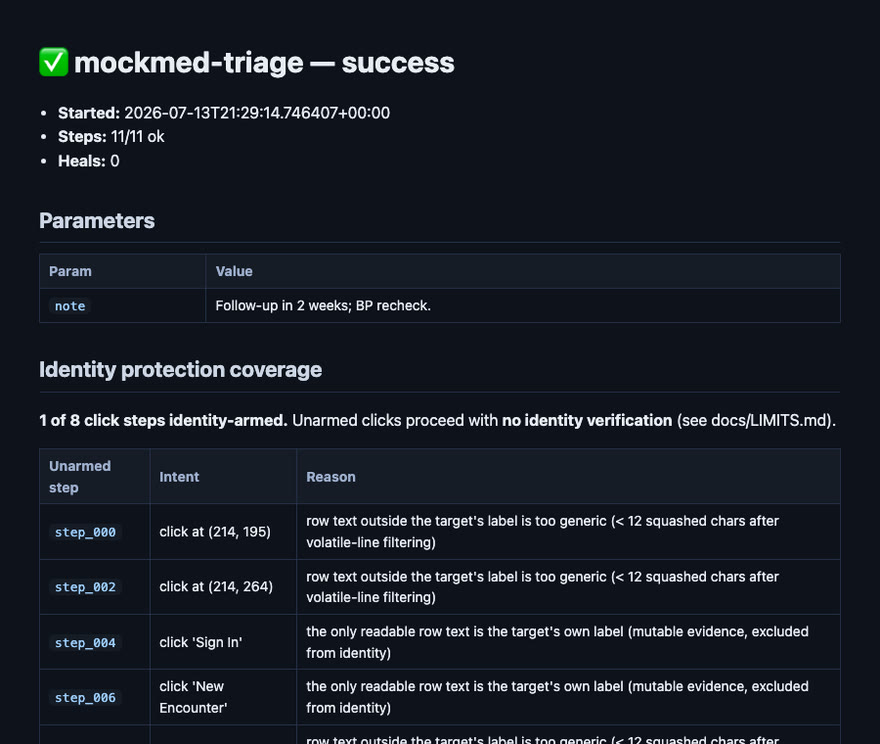The width and height of the screenshot is (880, 744).
Task: Click the reason text in step_002 row
Action: (x=542, y=587)
